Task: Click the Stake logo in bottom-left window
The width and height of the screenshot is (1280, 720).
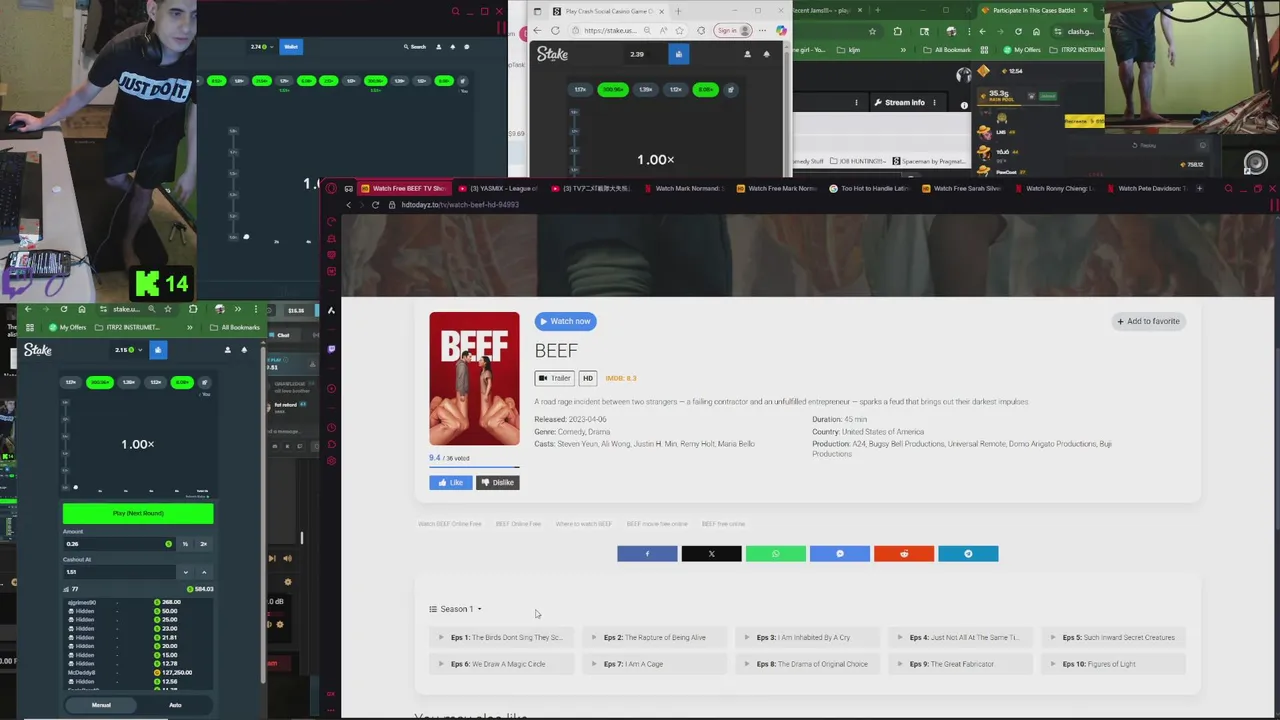Action: tap(38, 350)
